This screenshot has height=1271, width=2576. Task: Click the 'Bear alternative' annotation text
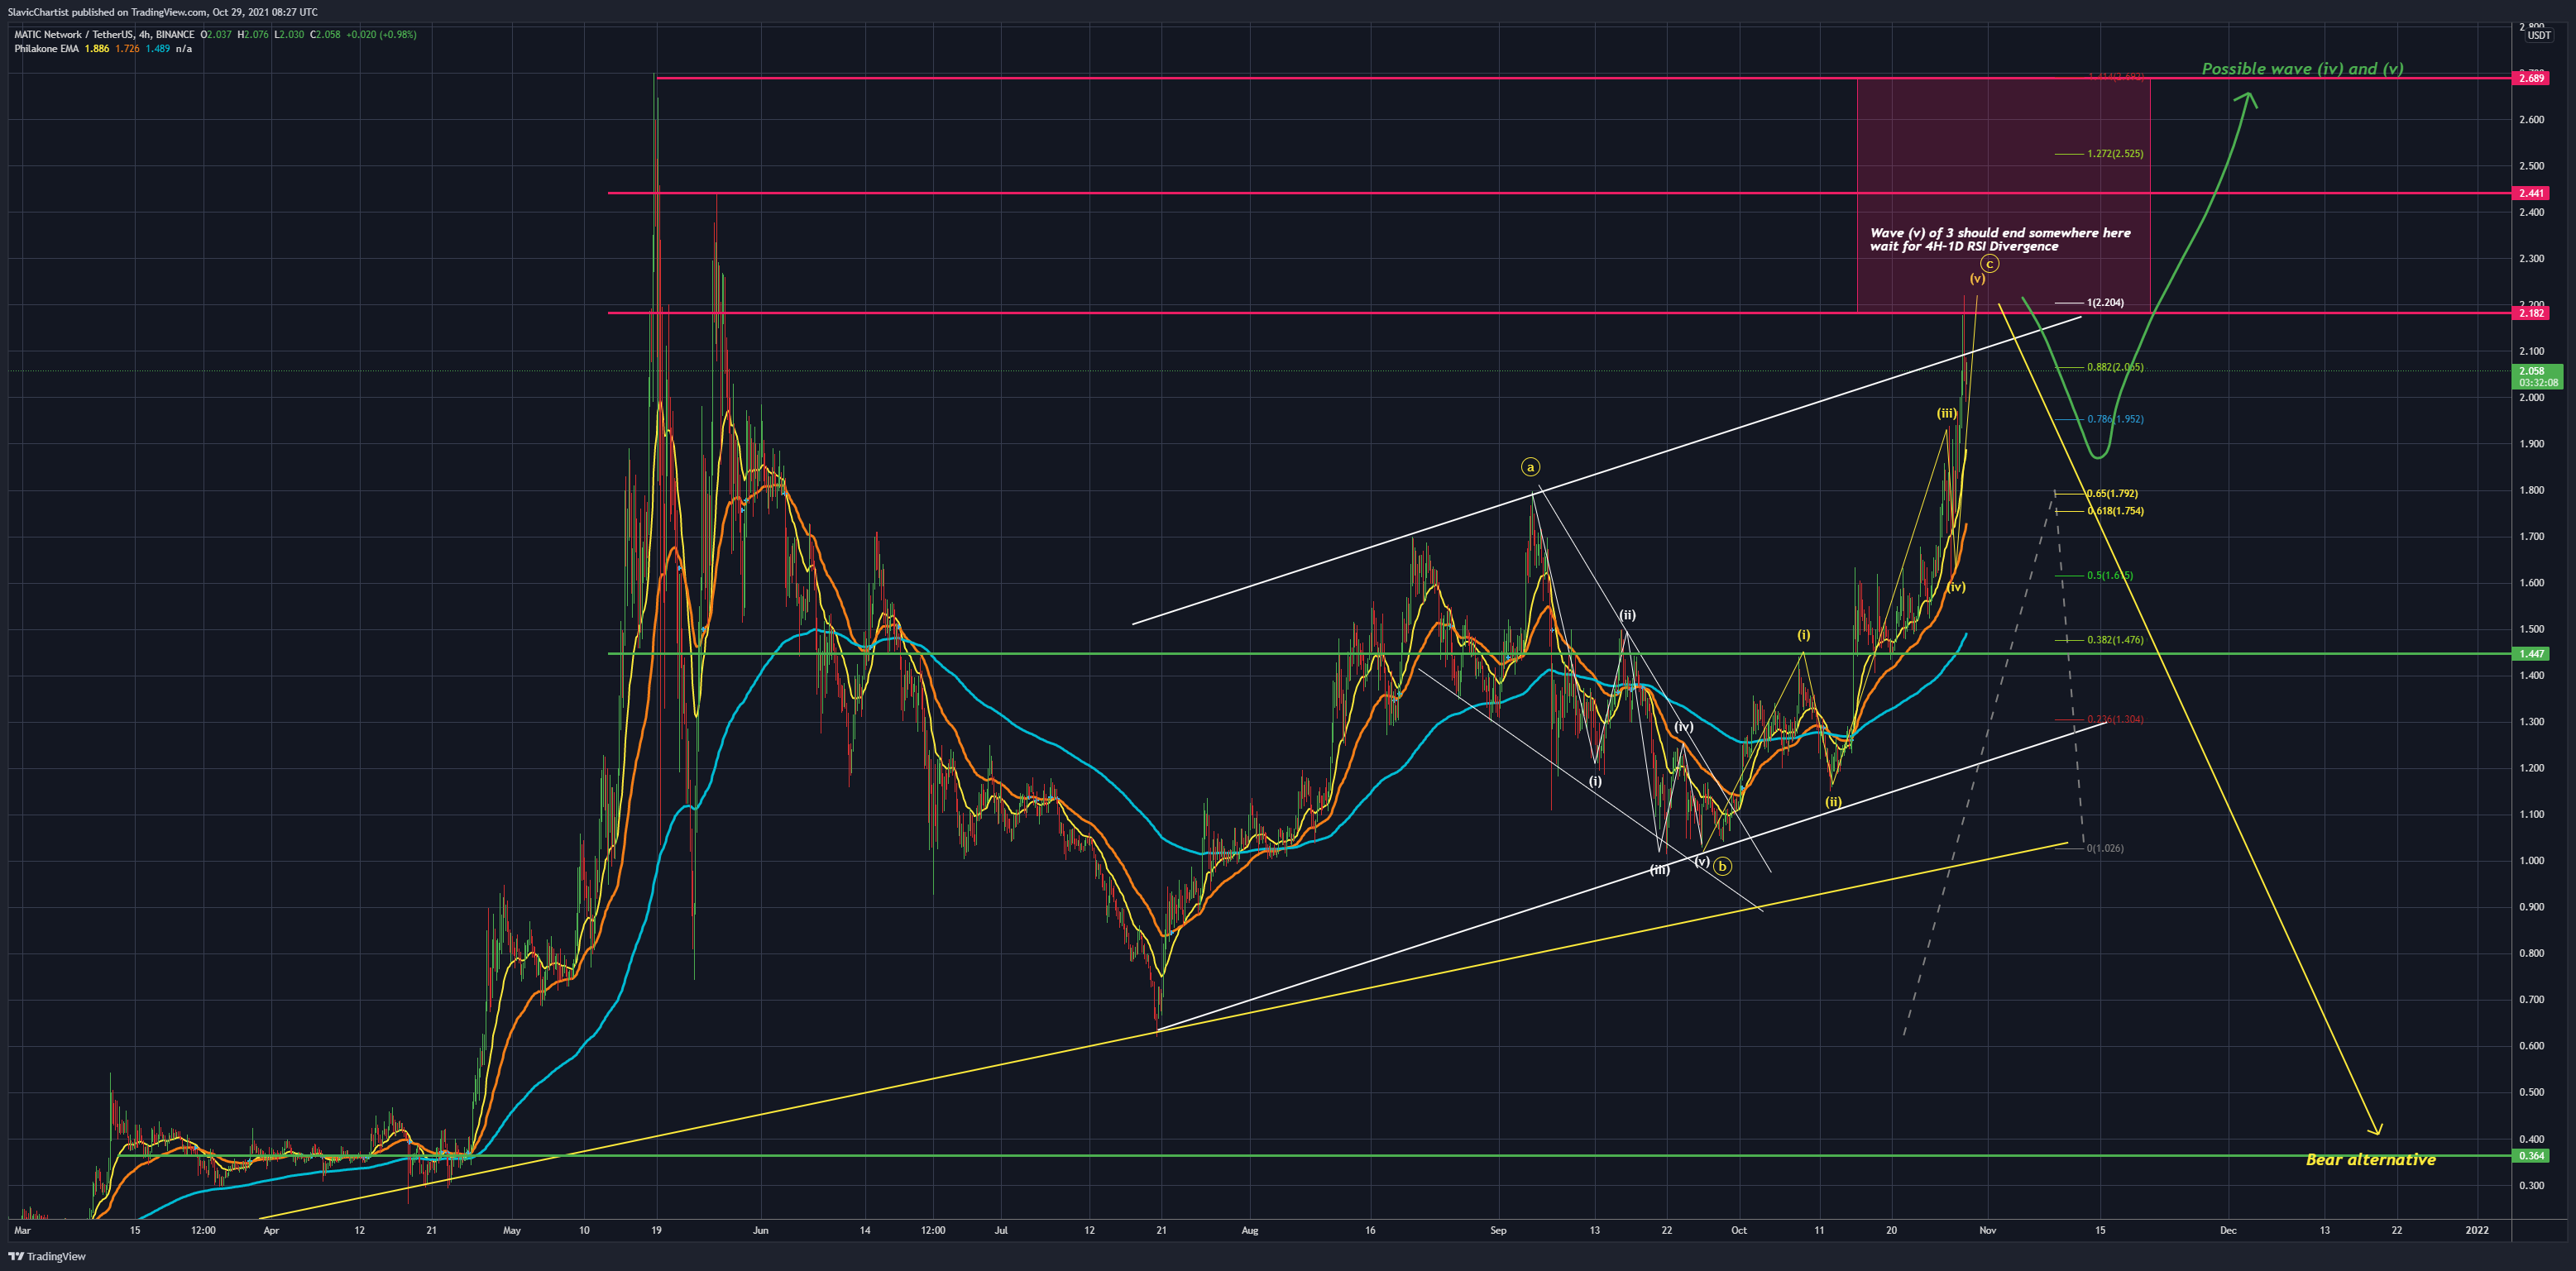click(2370, 1159)
